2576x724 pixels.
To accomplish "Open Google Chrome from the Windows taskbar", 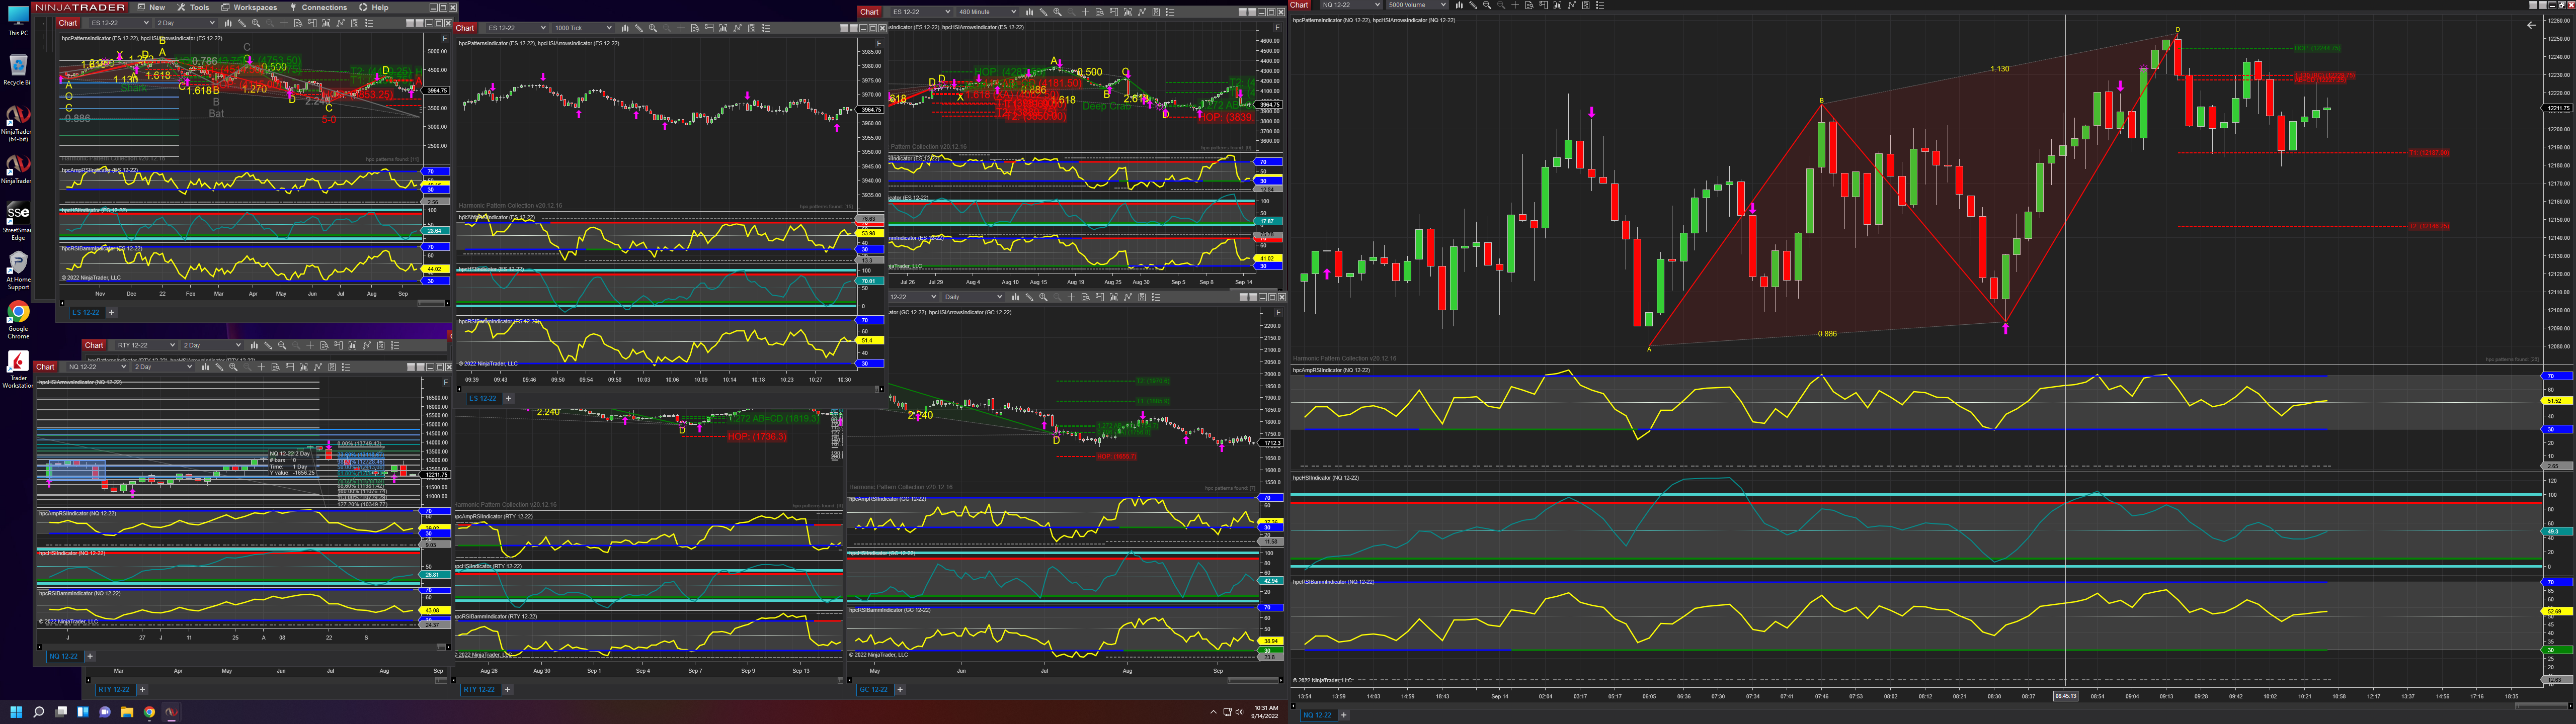I will [x=149, y=712].
